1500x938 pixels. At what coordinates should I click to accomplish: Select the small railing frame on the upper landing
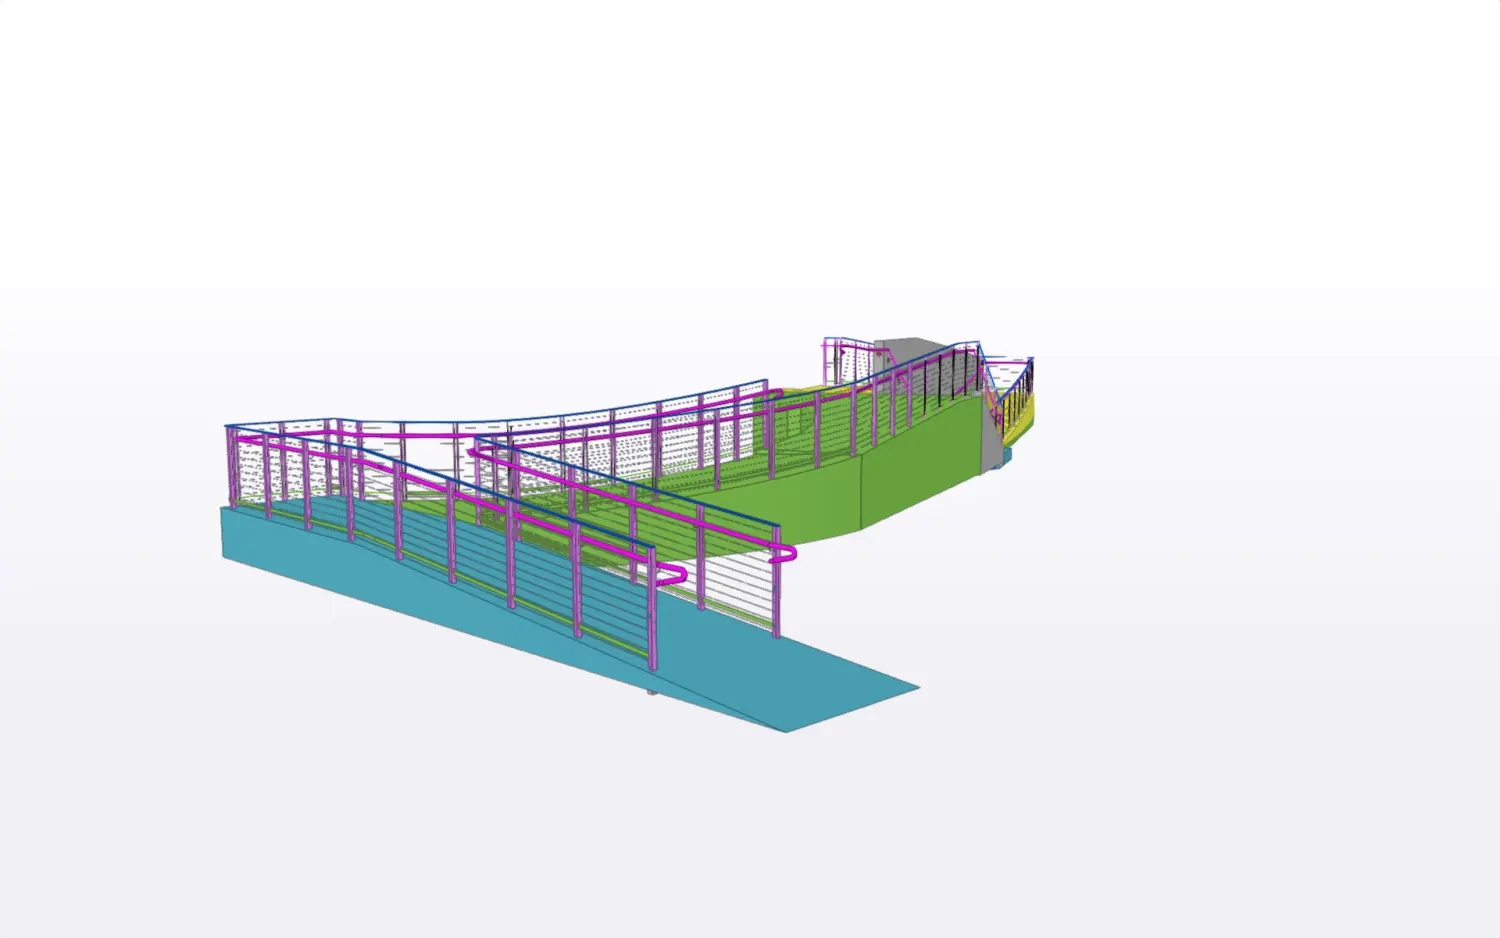click(850, 362)
